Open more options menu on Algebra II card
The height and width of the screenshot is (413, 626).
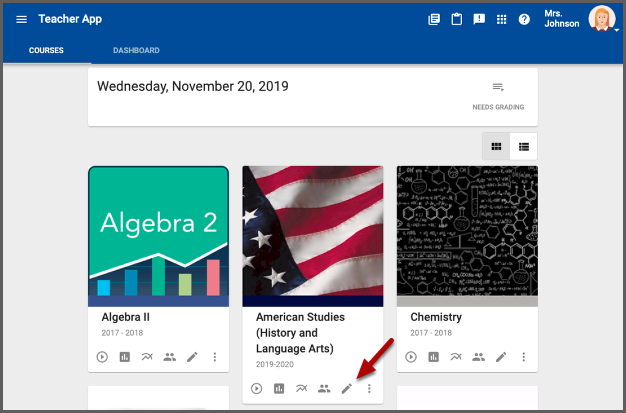(214, 357)
